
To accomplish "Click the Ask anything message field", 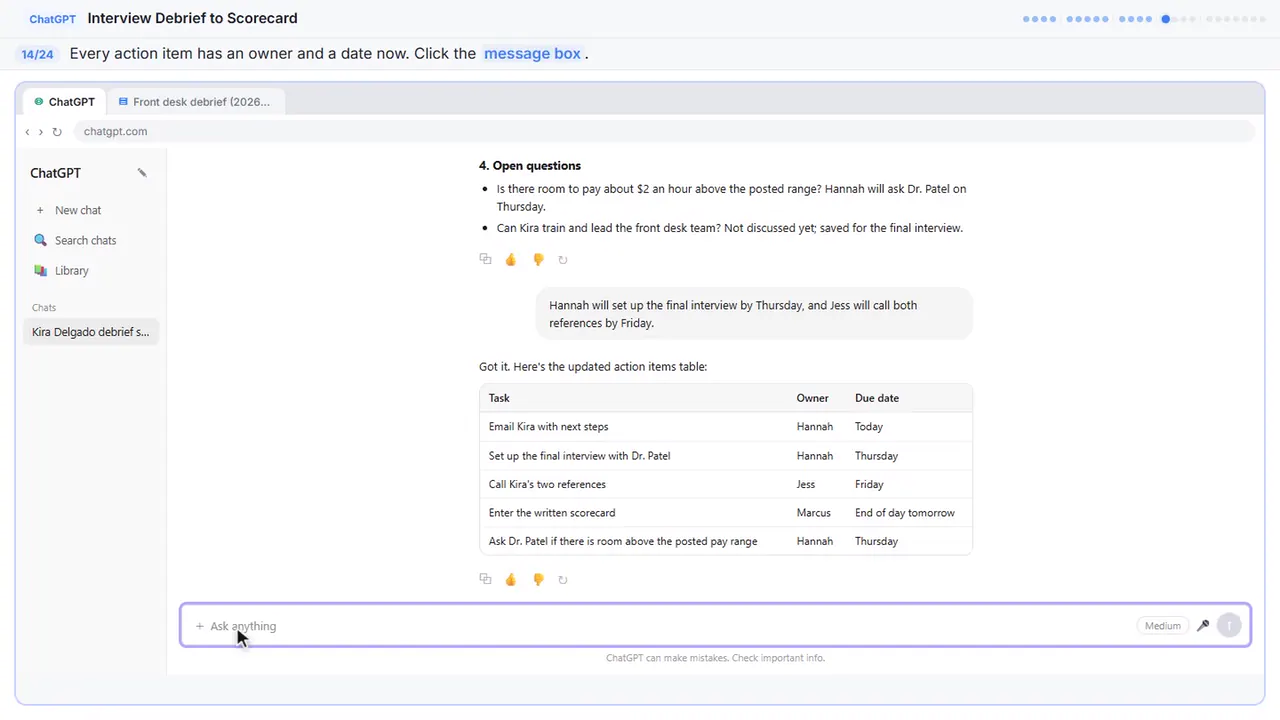I will coord(715,626).
